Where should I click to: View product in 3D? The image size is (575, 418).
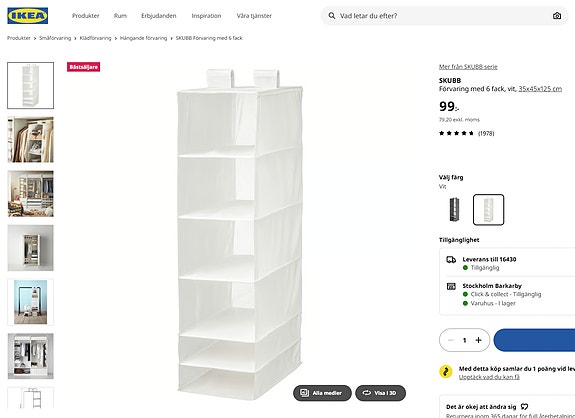pos(380,393)
